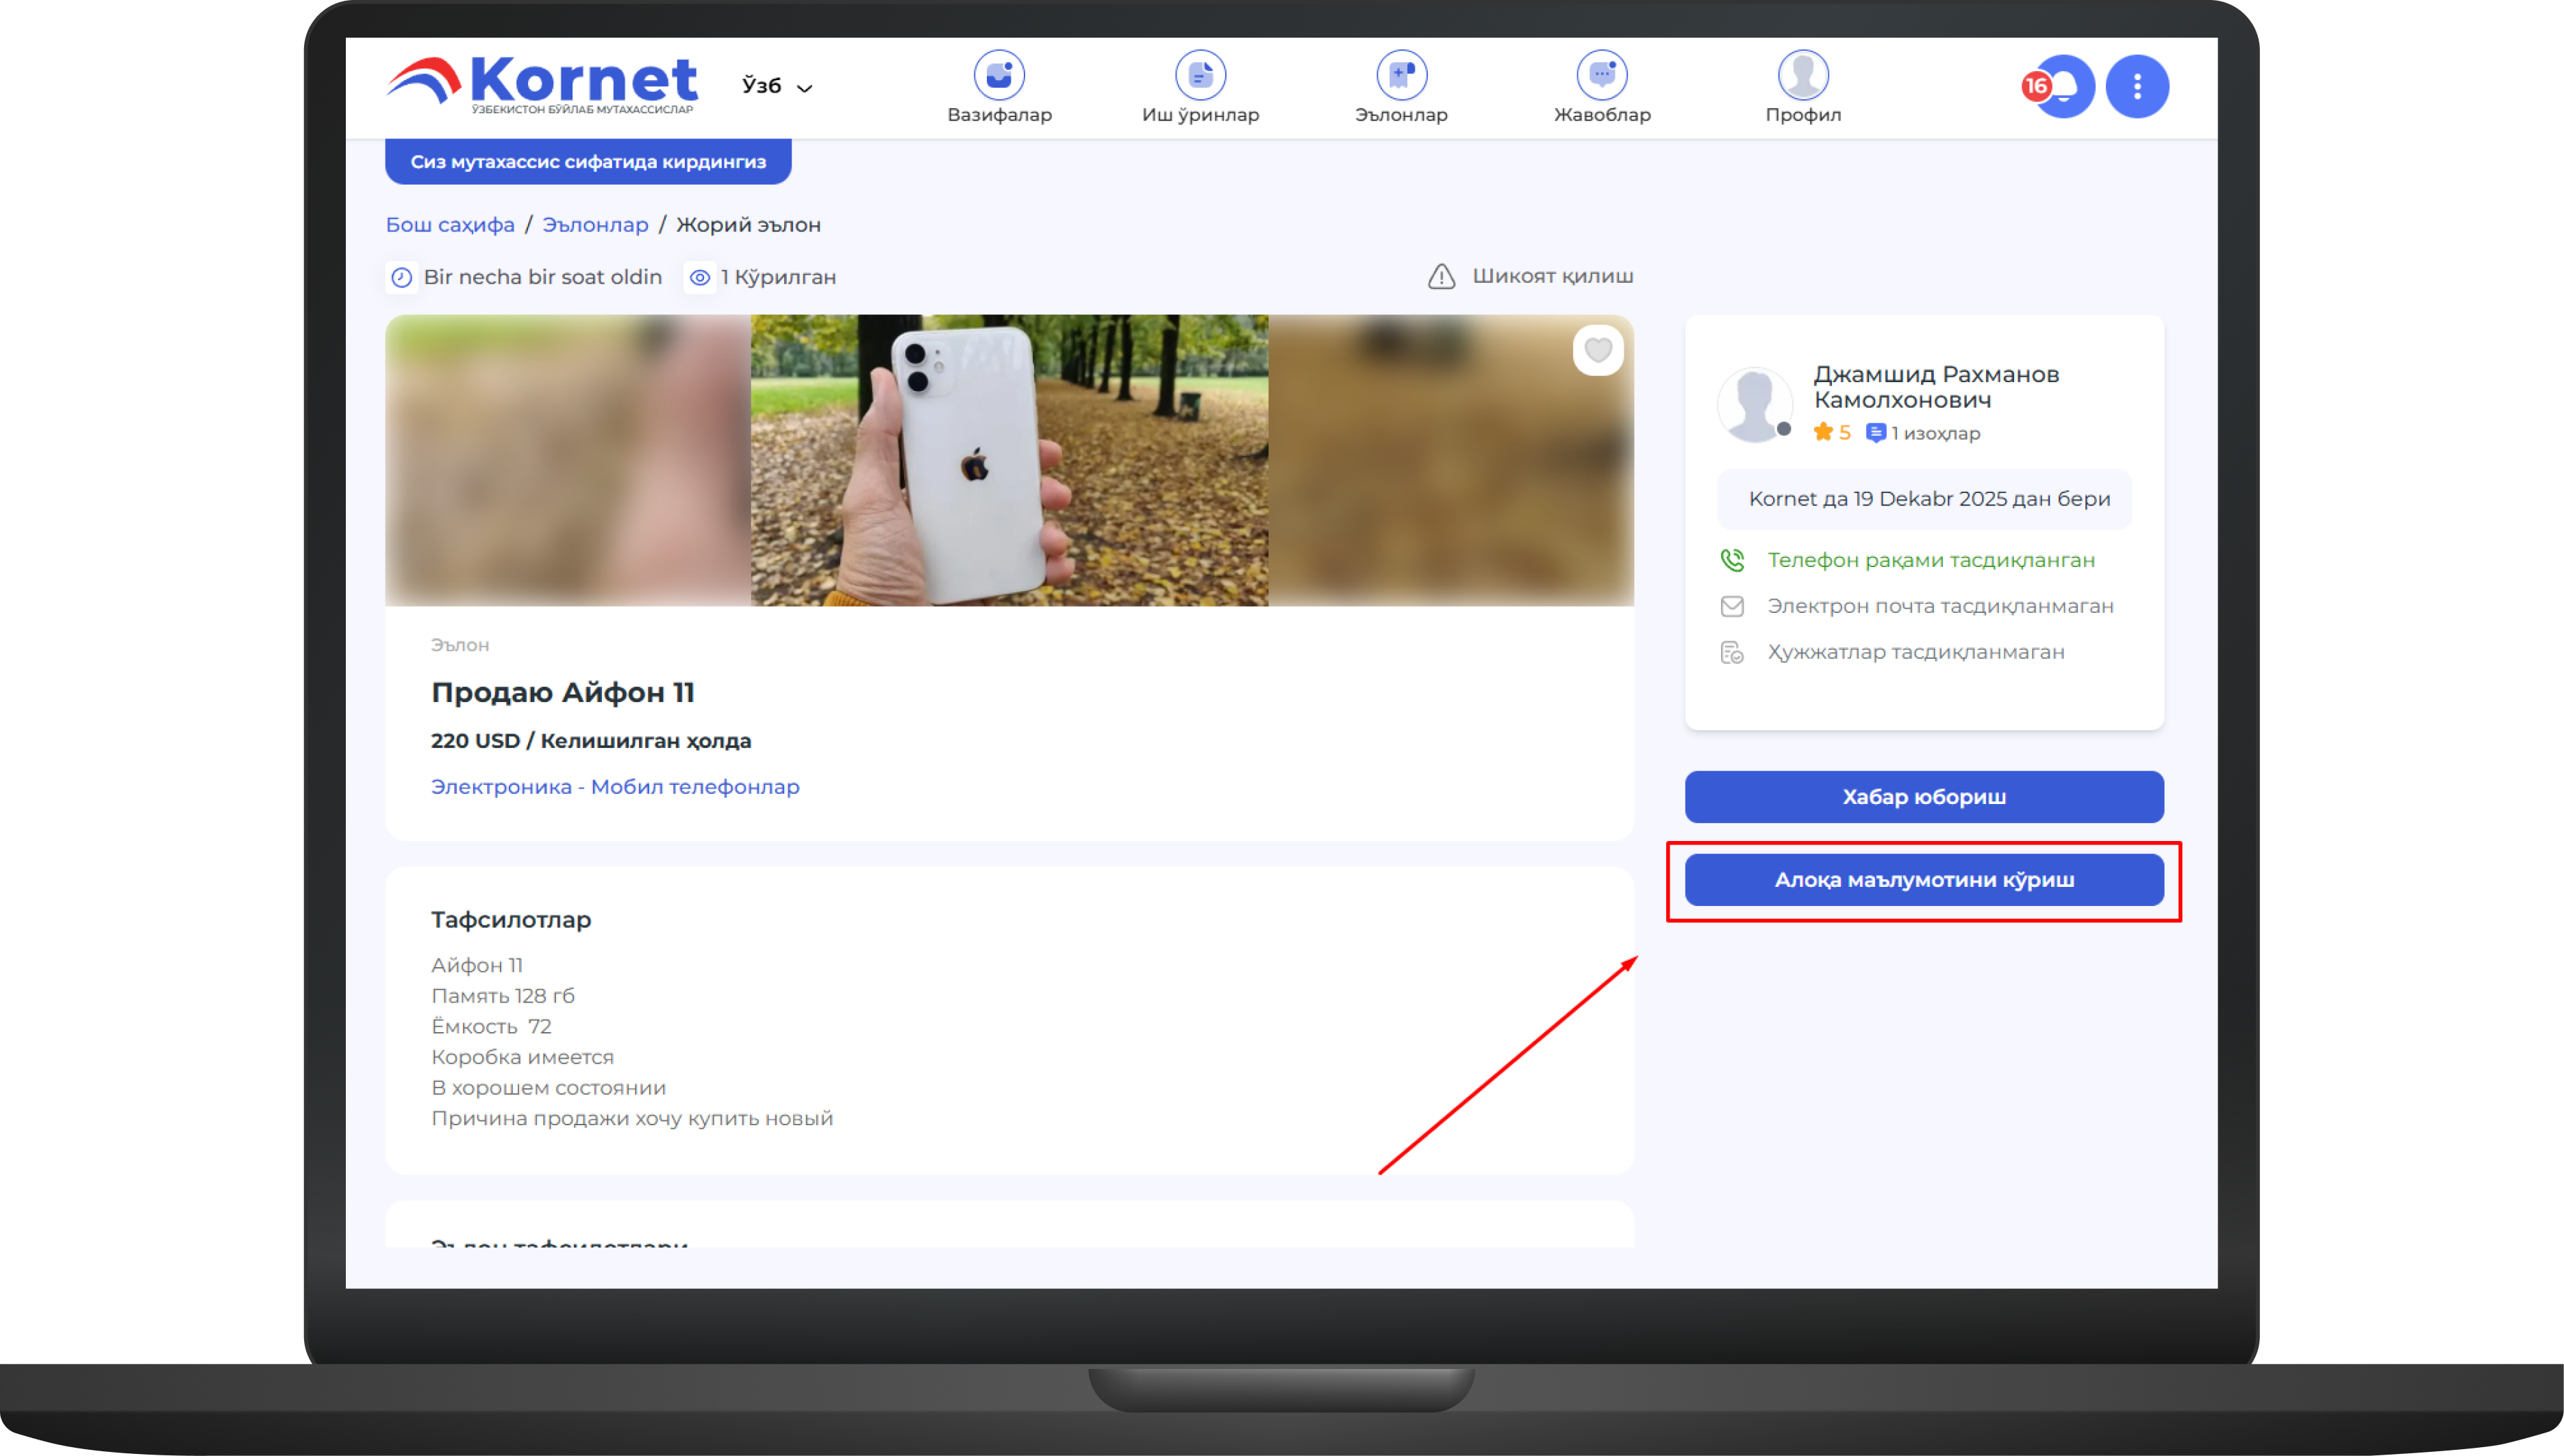
Task: Open the three-dot more menu
Action: tap(2137, 87)
